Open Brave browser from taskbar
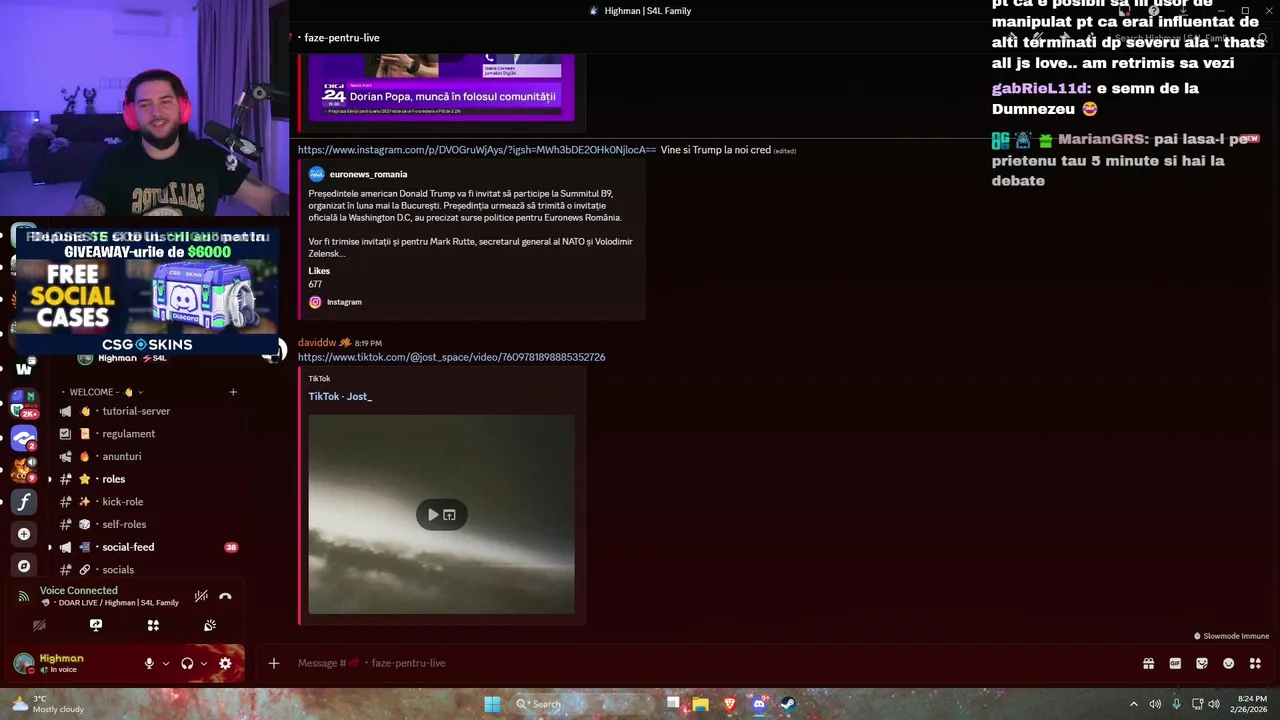The image size is (1280, 720). pos(730,704)
